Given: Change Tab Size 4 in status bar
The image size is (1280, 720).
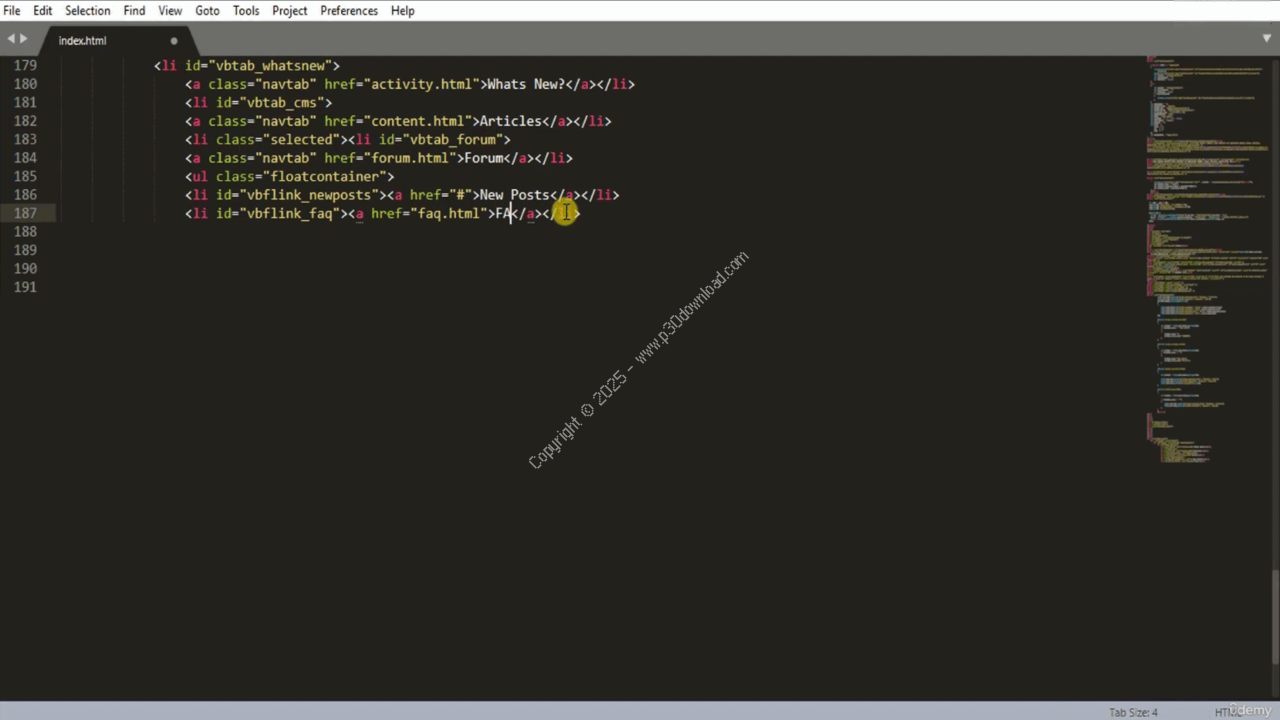Looking at the screenshot, I should [1133, 712].
